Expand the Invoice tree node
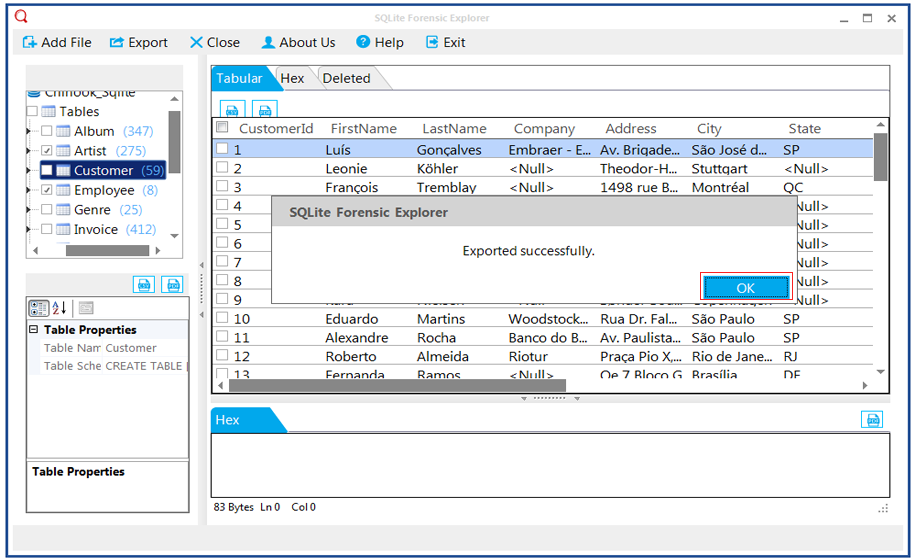The height and width of the screenshot is (560, 916). pos(29,229)
